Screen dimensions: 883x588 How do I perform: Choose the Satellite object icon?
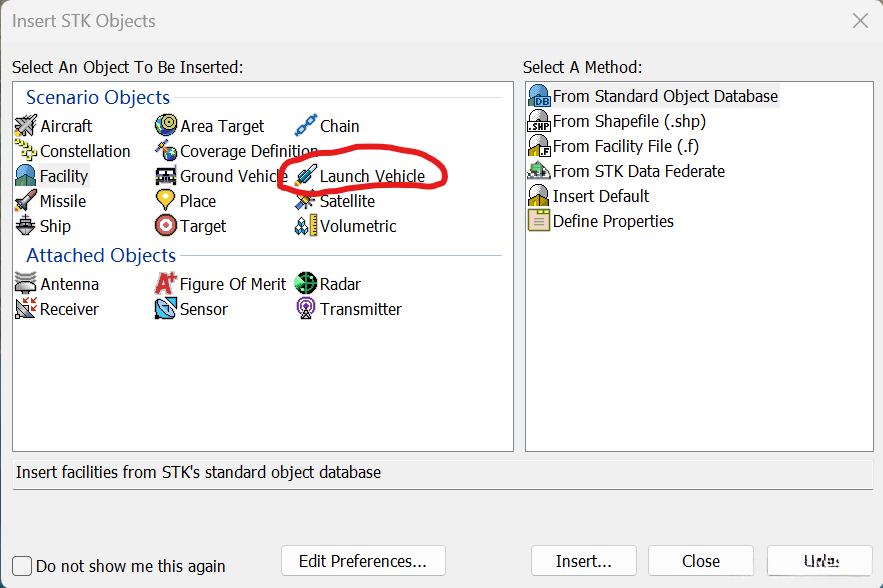(x=306, y=201)
